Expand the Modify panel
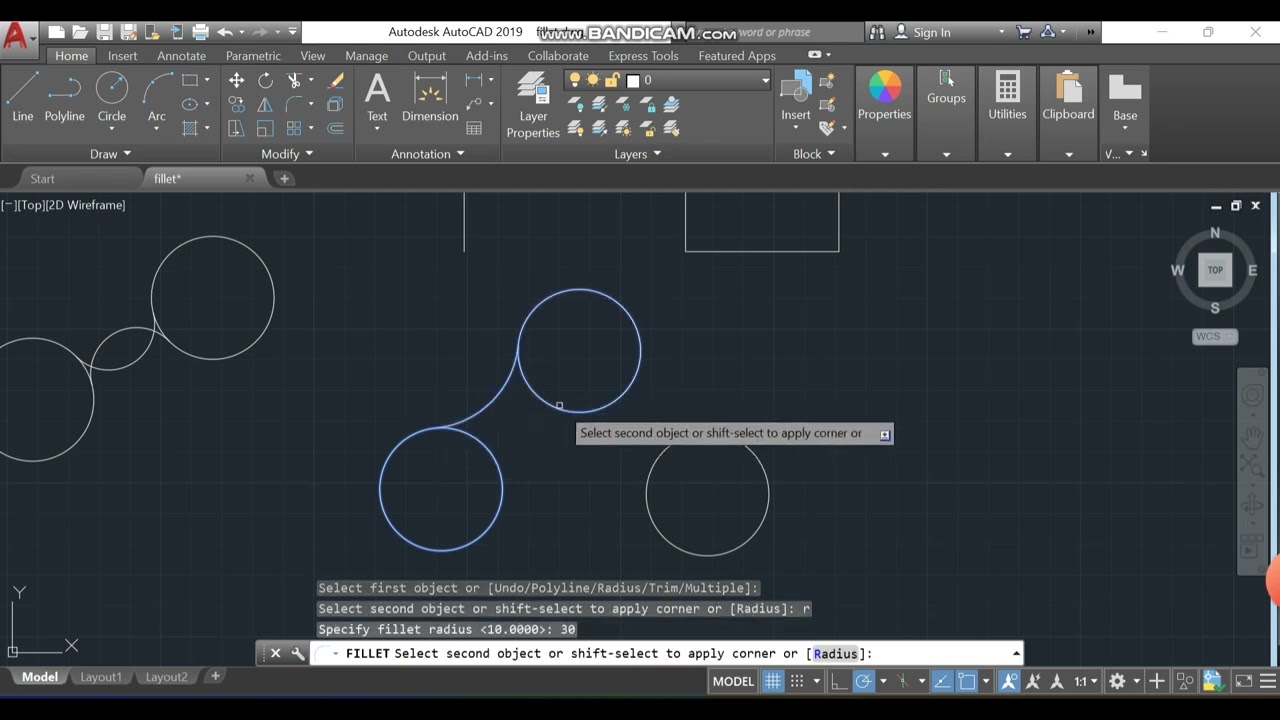1280x720 pixels. tap(288, 154)
